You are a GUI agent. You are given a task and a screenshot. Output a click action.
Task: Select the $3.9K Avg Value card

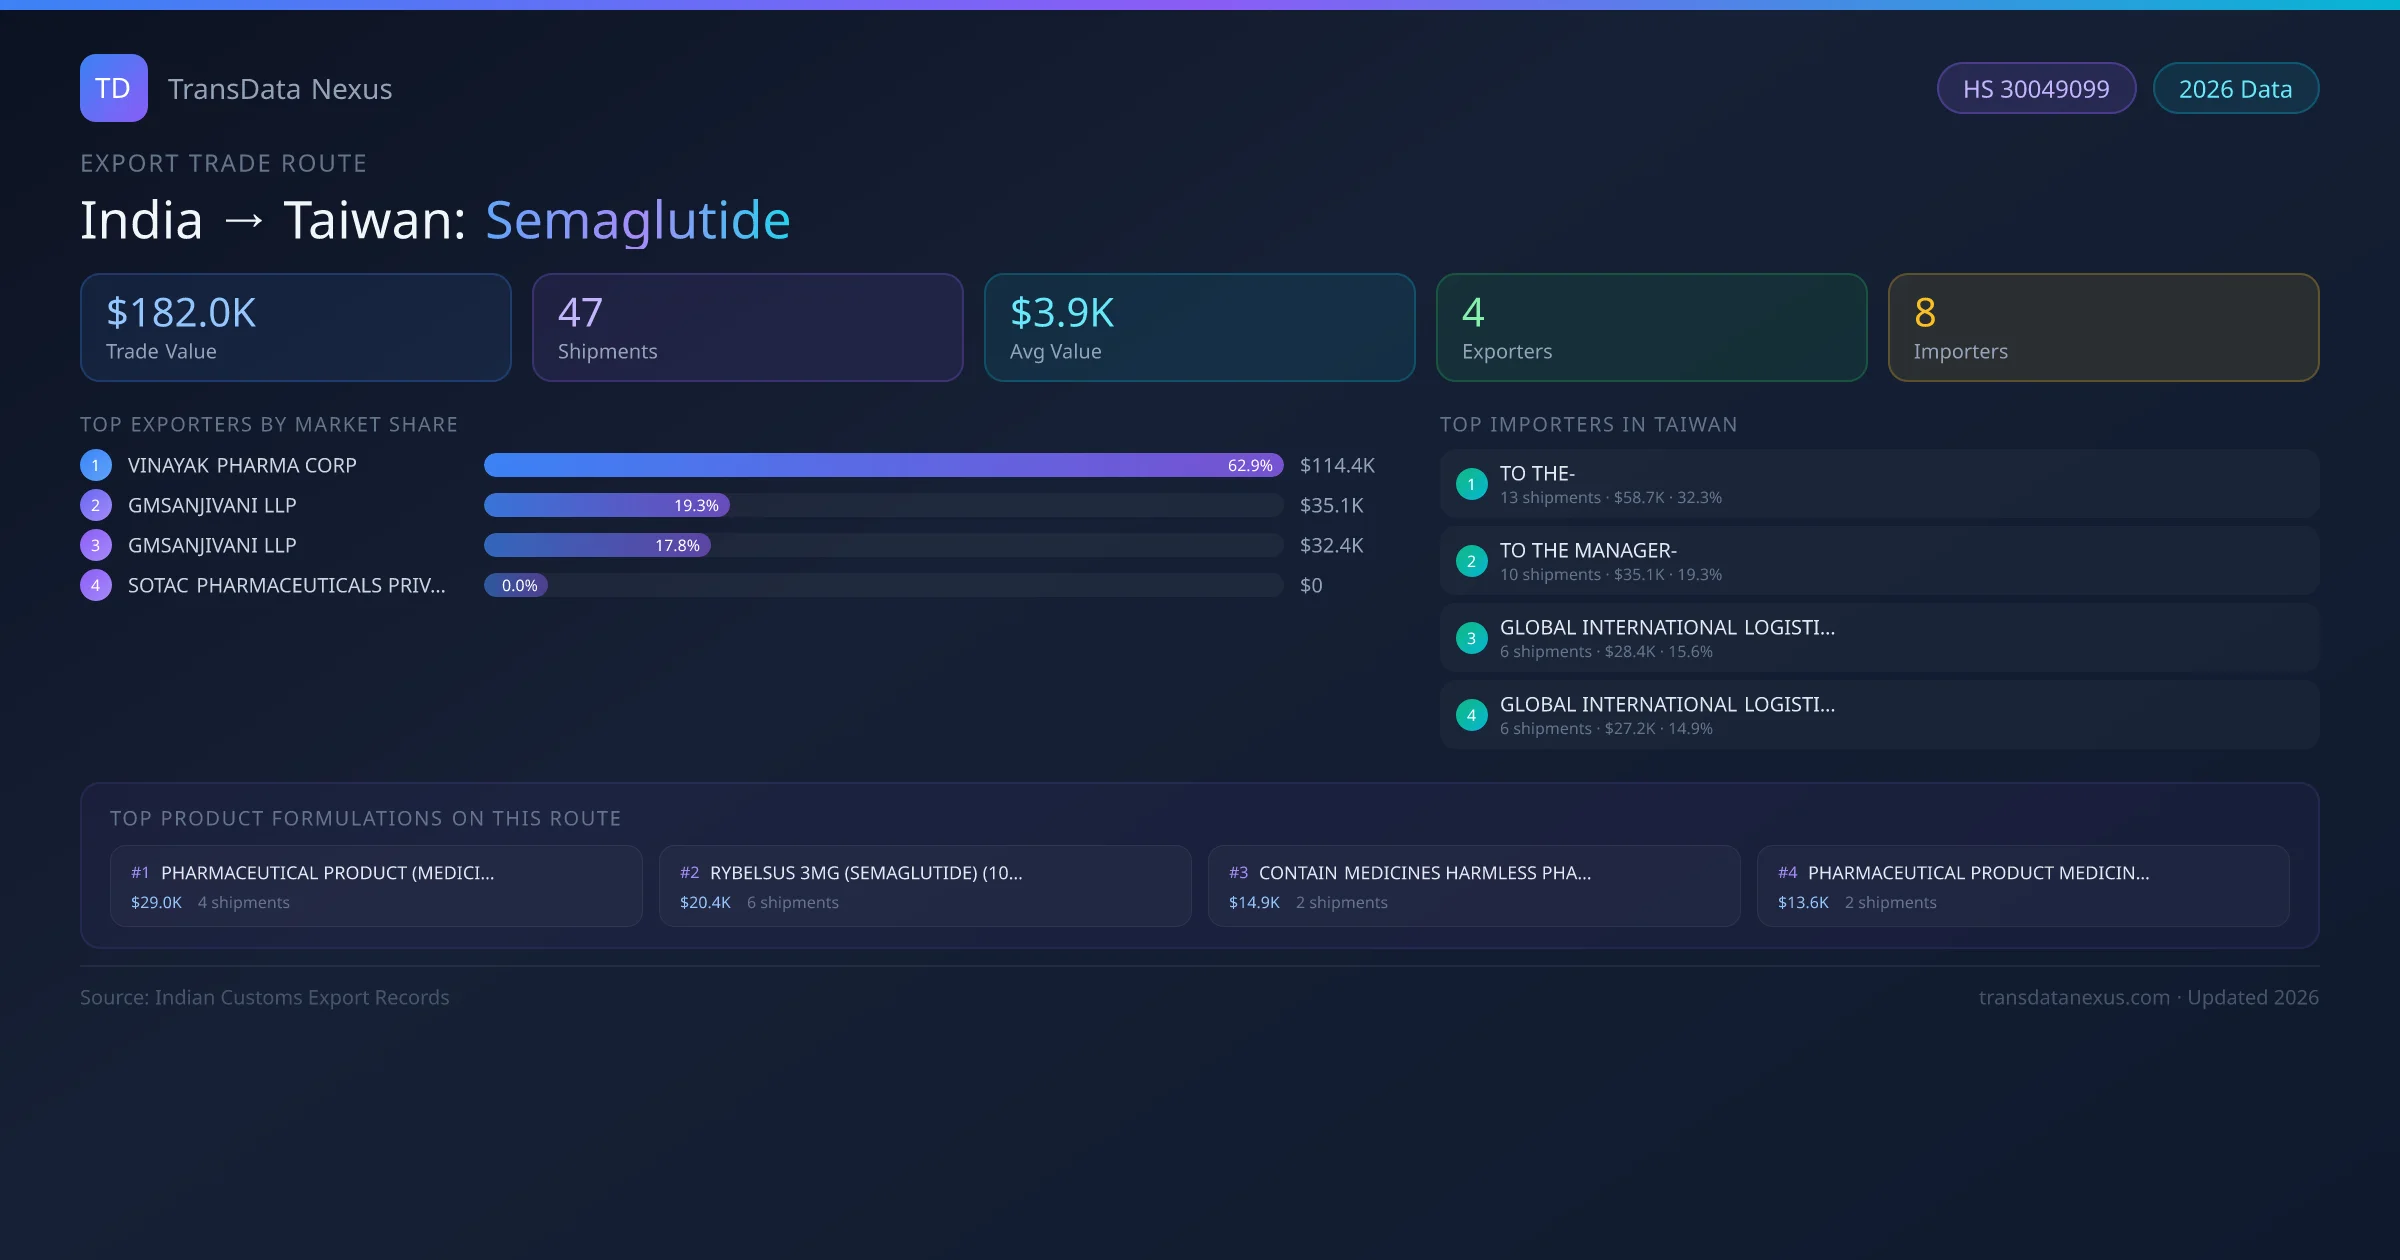pyautogui.click(x=1199, y=327)
